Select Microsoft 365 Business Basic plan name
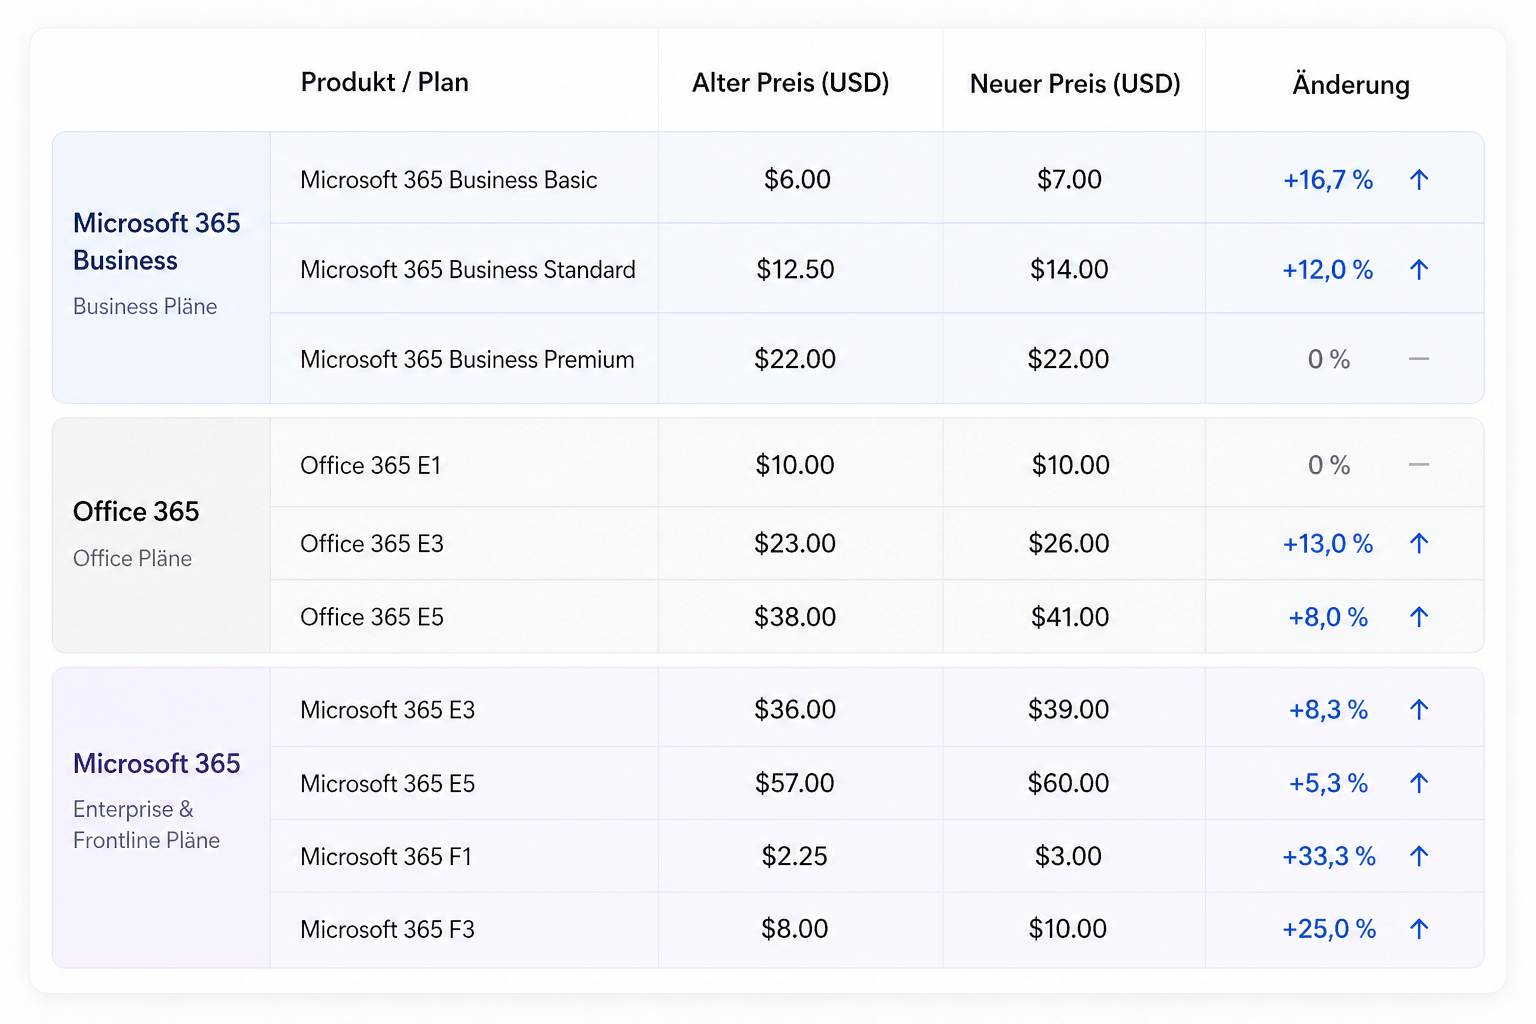 pyautogui.click(x=448, y=180)
